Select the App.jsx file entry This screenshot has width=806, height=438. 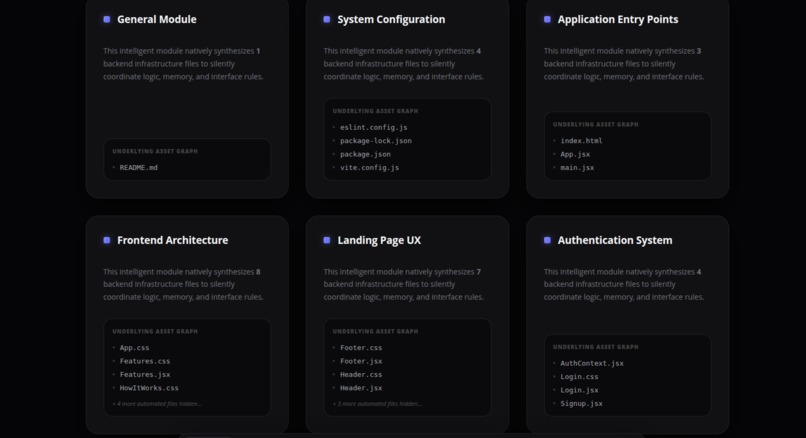pos(575,154)
